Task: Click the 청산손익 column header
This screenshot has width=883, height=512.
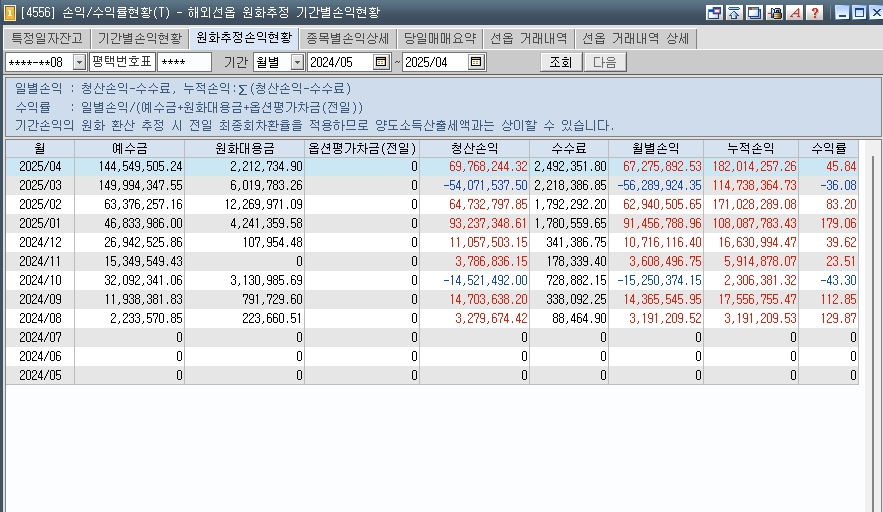Action: point(474,148)
